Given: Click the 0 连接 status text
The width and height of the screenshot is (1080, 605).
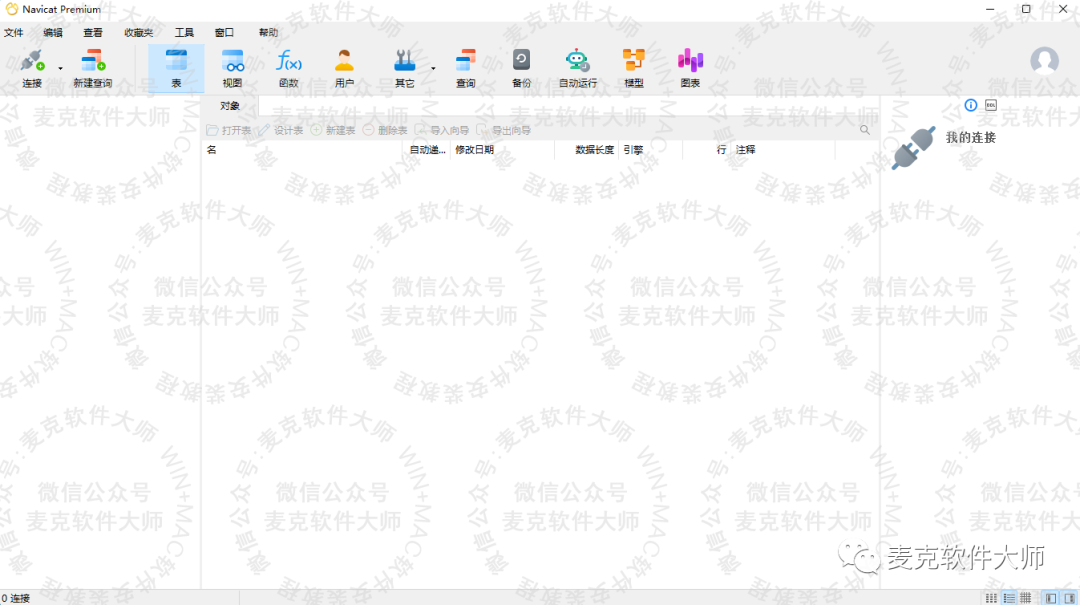Looking at the screenshot, I should 16,598.
